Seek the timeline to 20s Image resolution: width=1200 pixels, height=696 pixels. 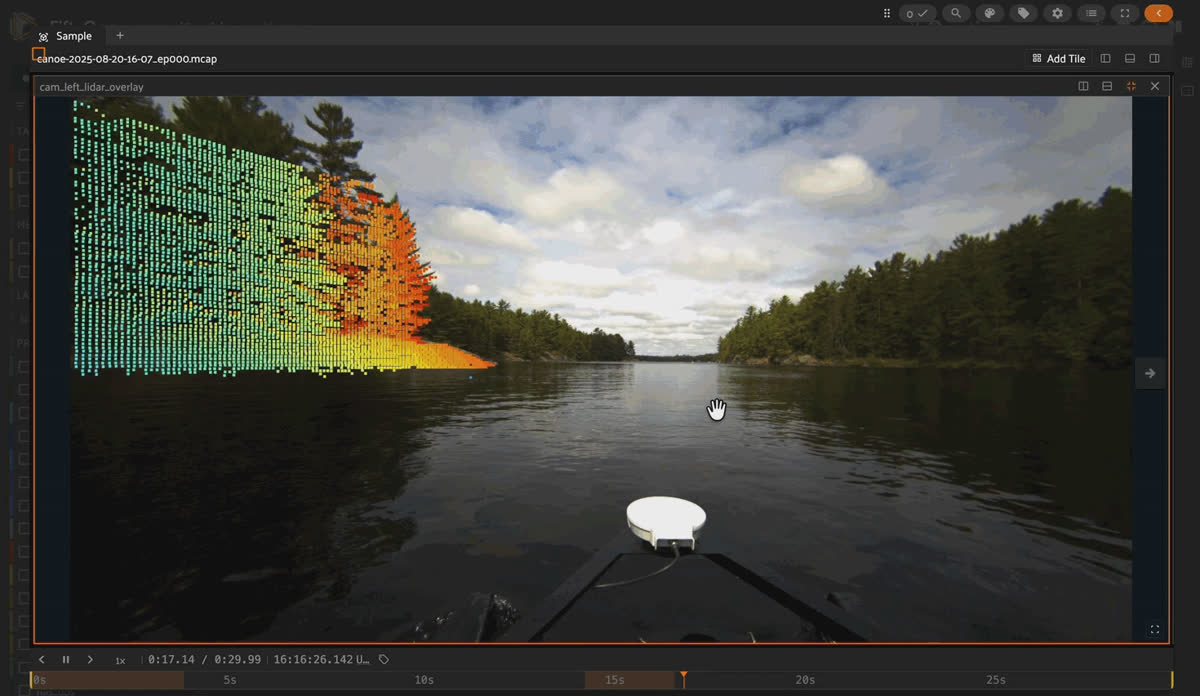[805, 680]
